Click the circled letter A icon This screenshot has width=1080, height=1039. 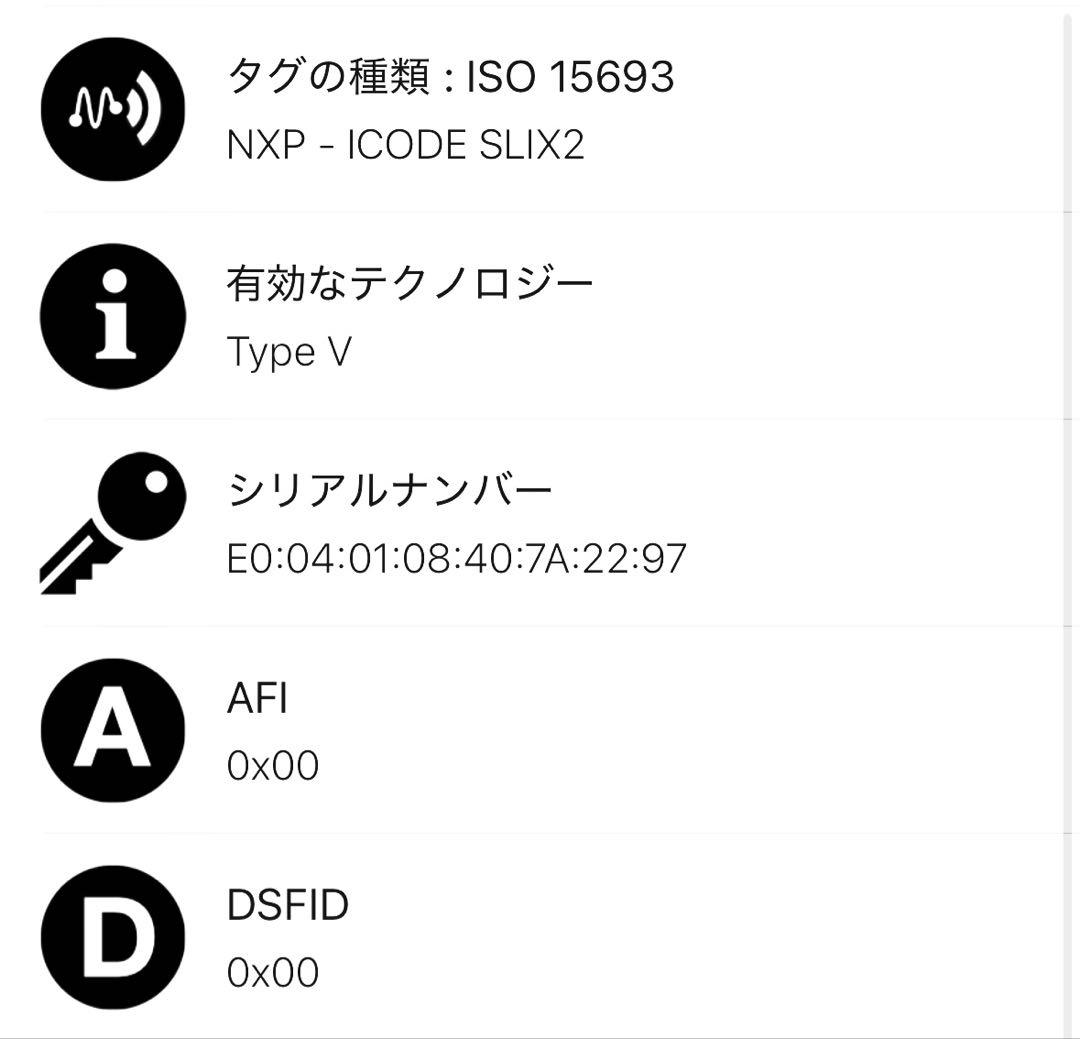coord(112,730)
